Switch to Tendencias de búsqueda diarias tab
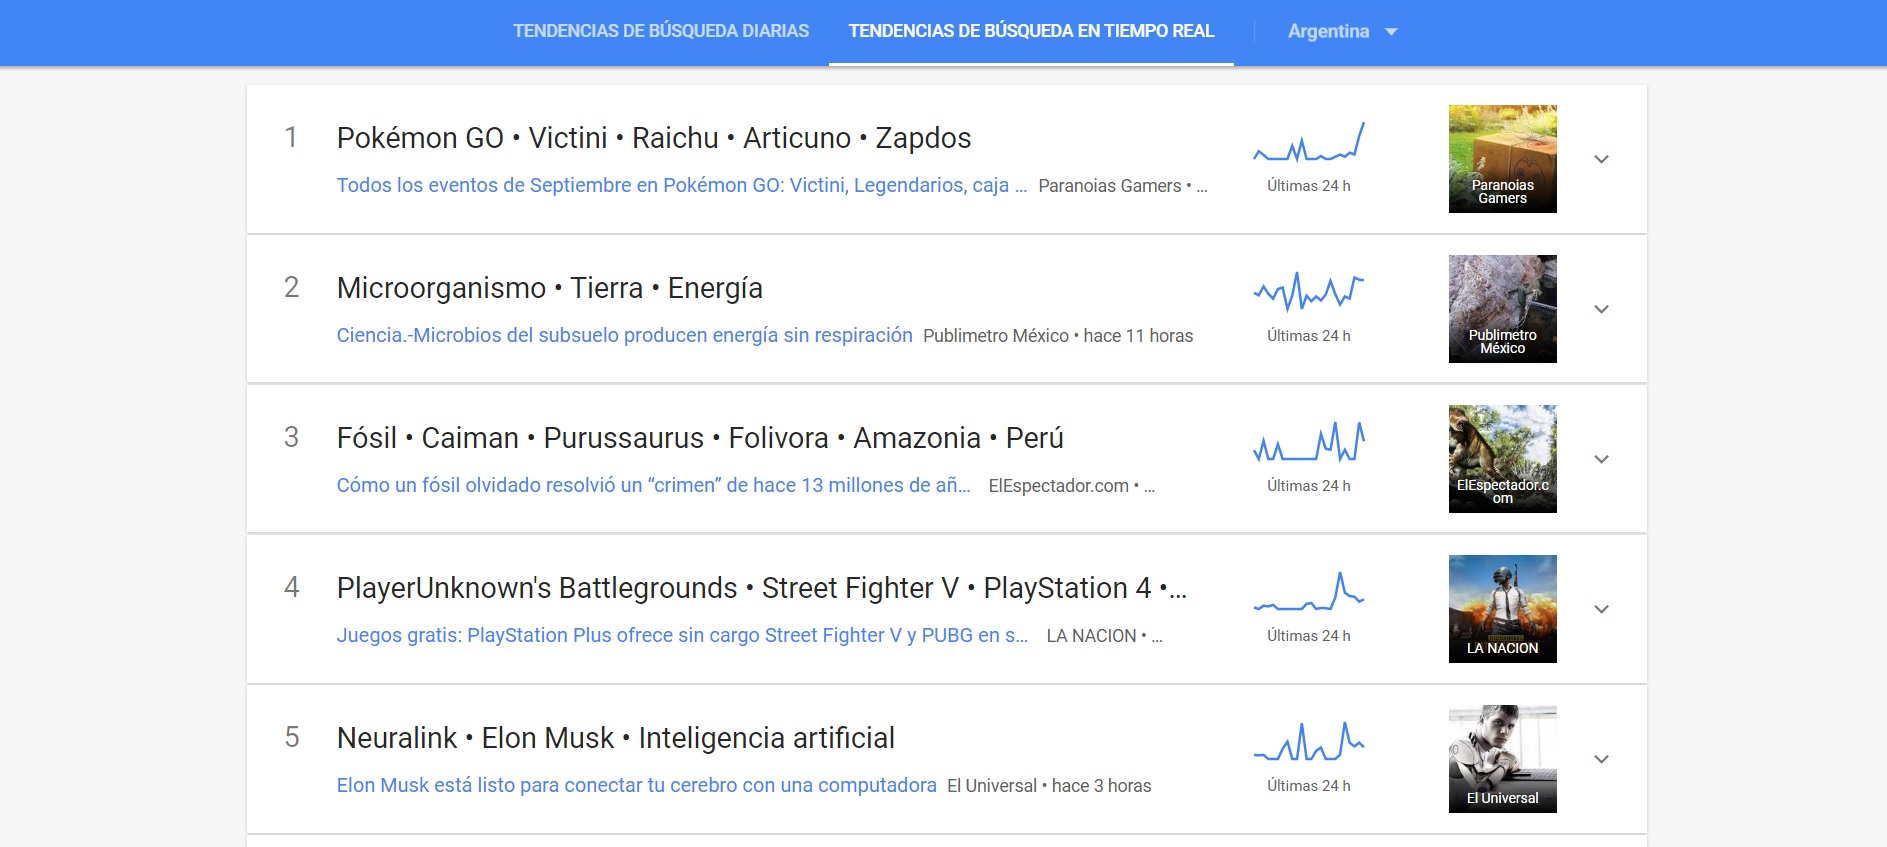The height and width of the screenshot is (847, 1887). [661, 31]
